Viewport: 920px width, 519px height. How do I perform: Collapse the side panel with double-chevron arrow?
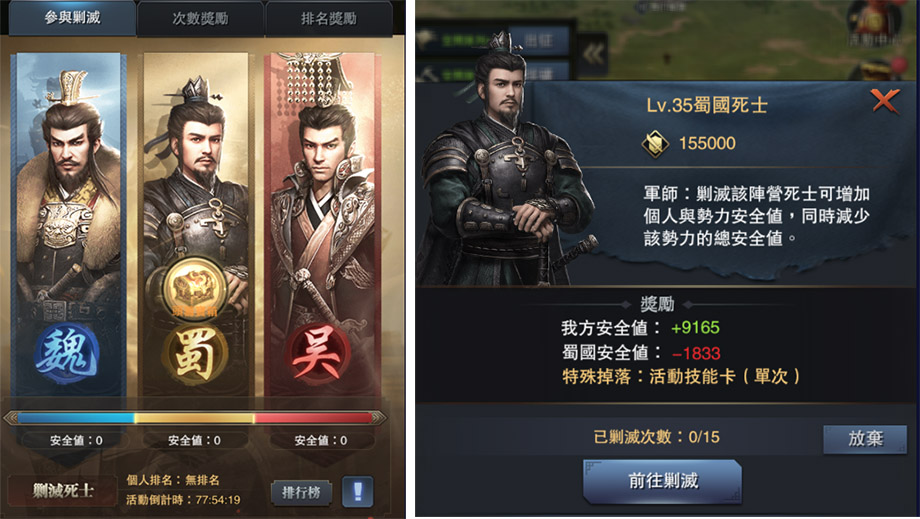[593, 54]
